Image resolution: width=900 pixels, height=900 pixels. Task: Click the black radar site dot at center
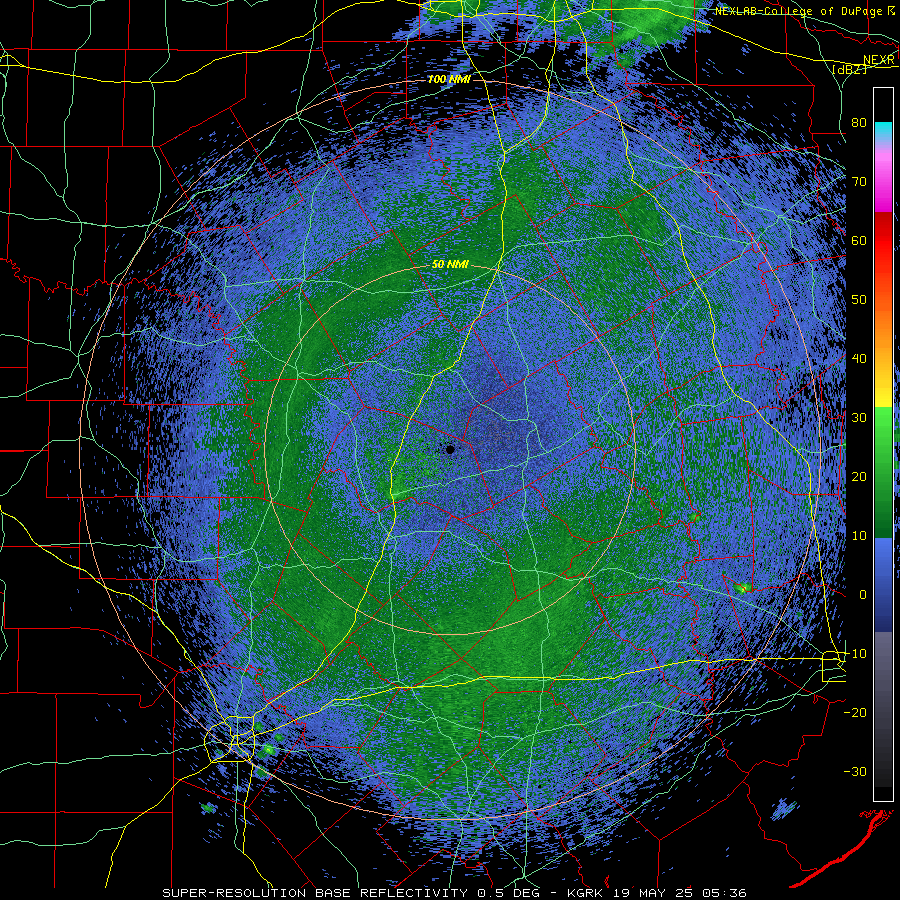[451, 449]
